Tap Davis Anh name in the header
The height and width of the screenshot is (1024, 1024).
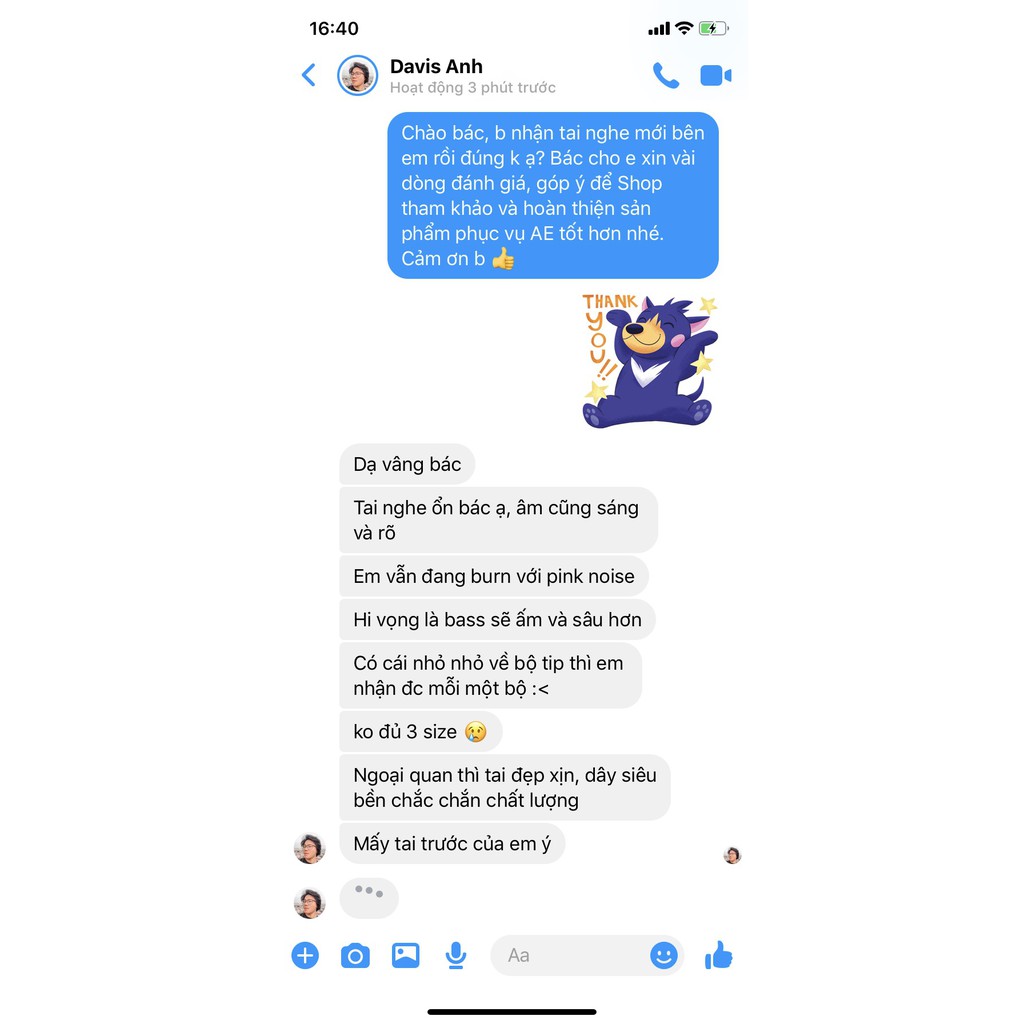coord(436,67)
